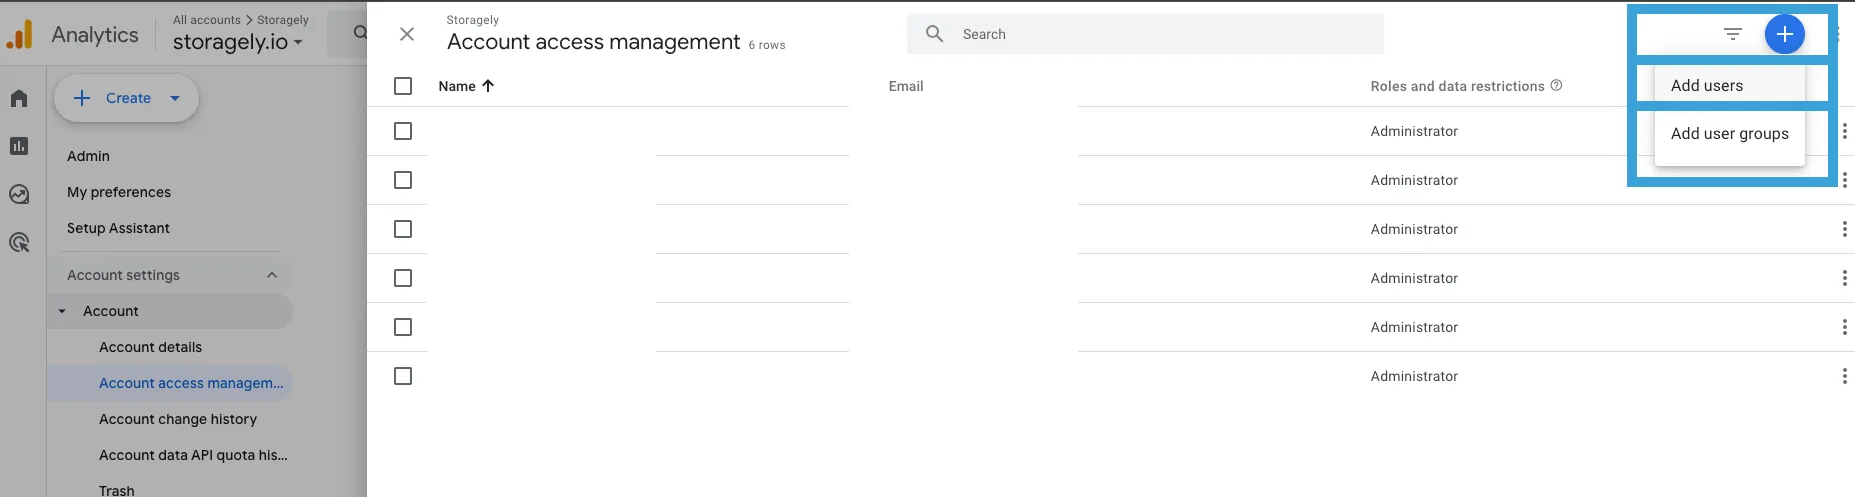This screenshot has width=1855, height=497.
Task: Open the storagely.io property dropdown
Action: tap(238, 42)
